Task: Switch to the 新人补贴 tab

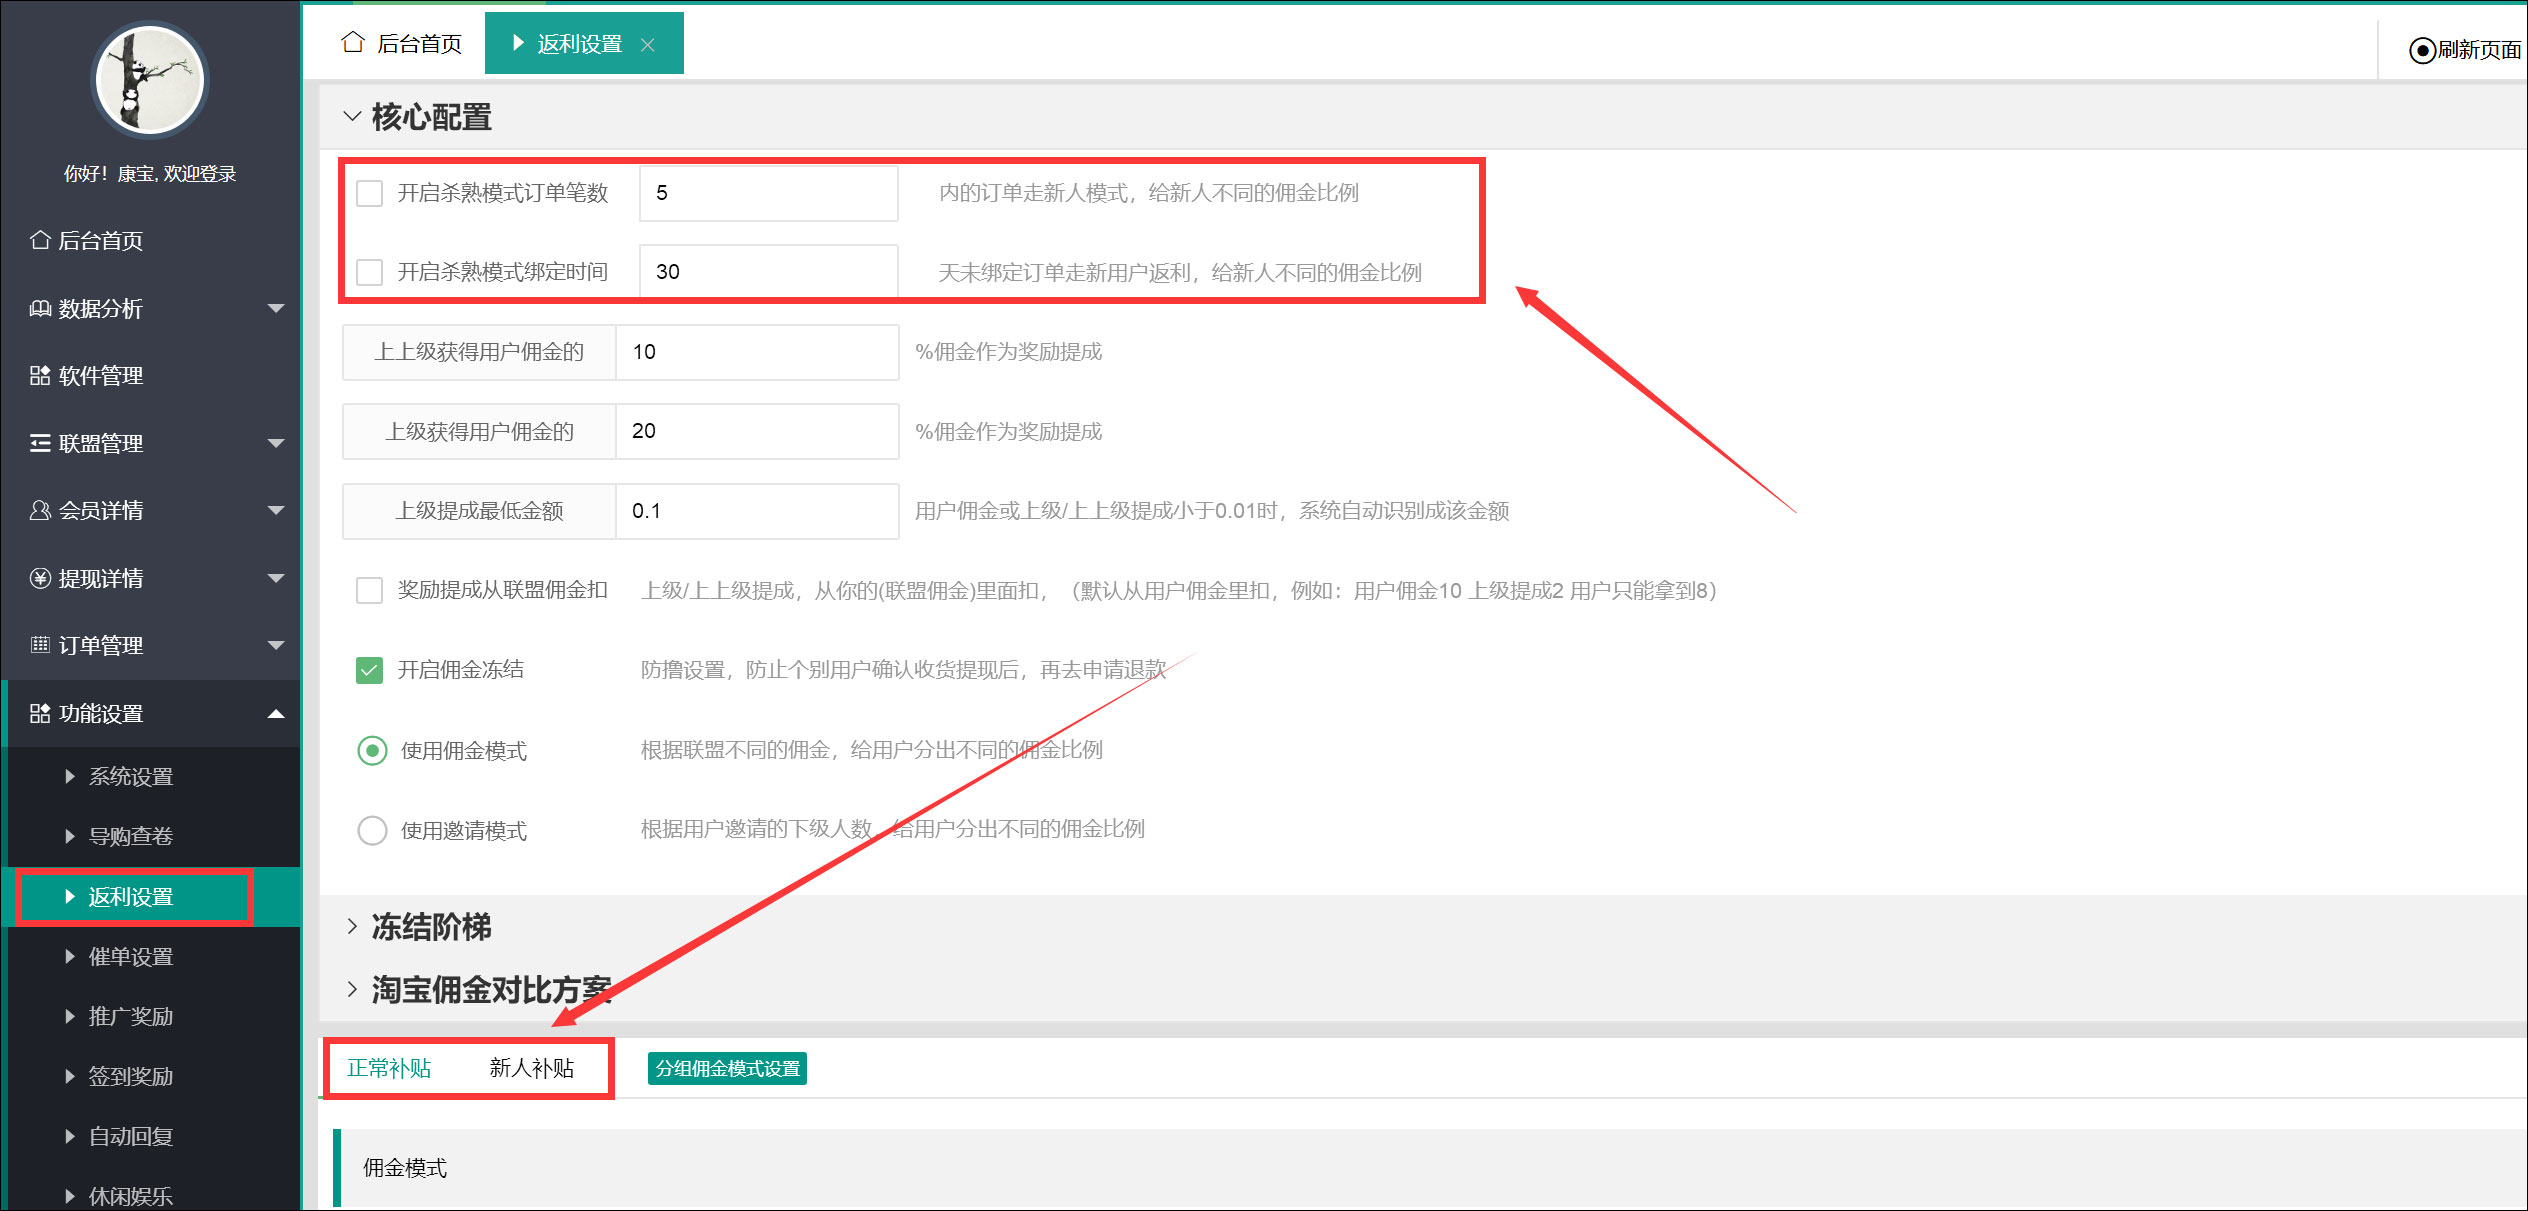Action: tap(531, 1068)
